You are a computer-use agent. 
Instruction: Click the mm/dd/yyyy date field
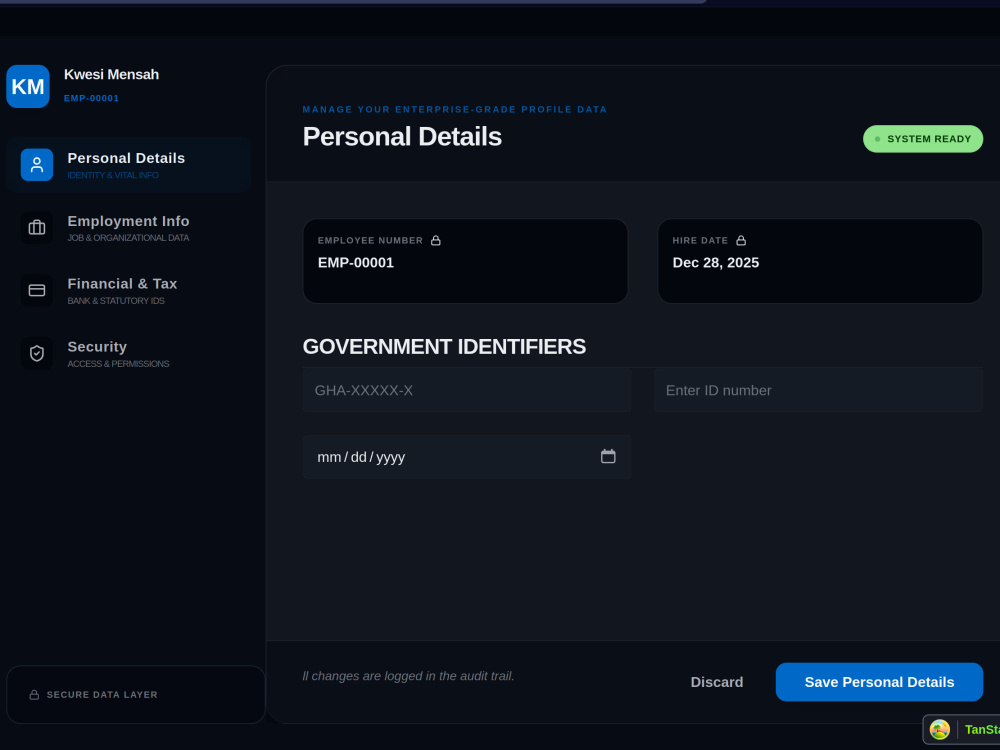467,457
